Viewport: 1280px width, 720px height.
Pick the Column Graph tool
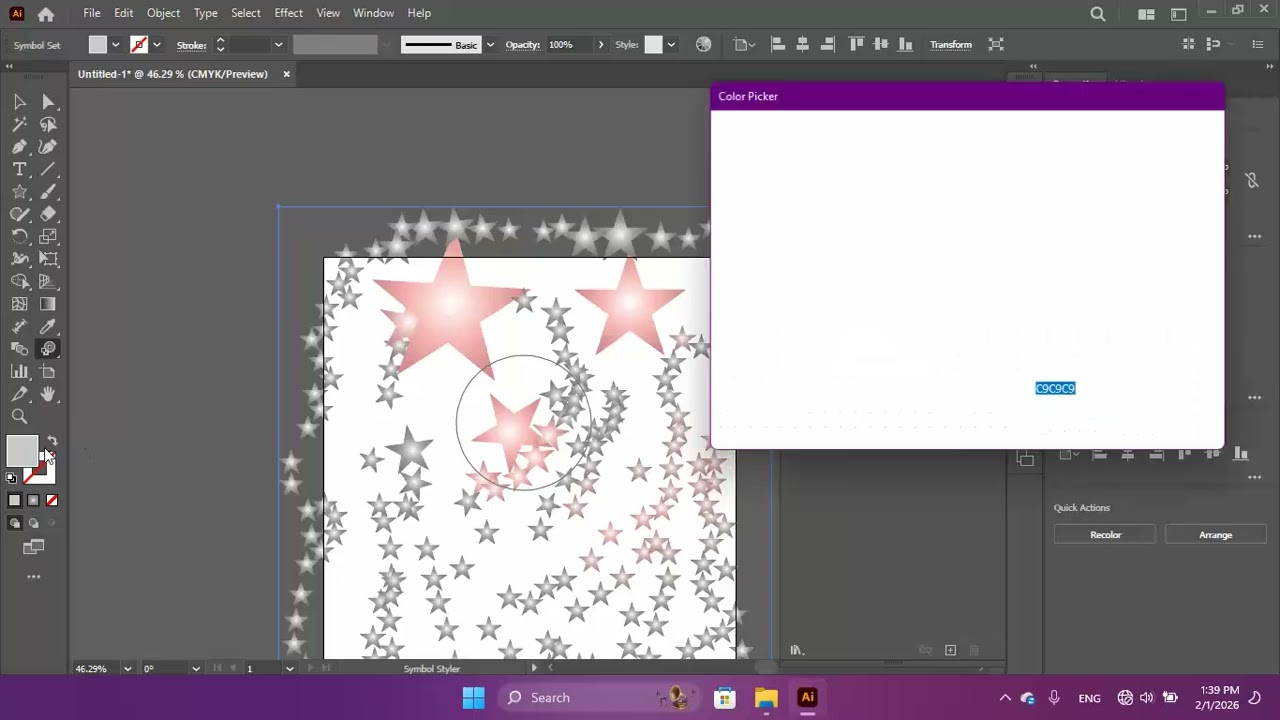(19, 372)
